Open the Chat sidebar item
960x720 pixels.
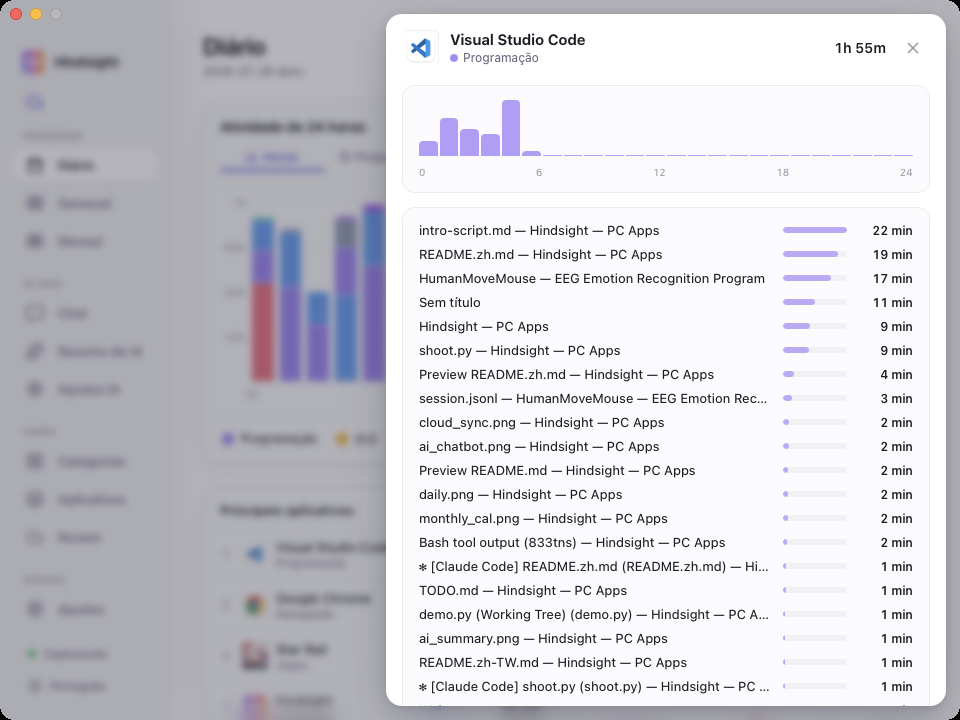click(x=84, y=313)
